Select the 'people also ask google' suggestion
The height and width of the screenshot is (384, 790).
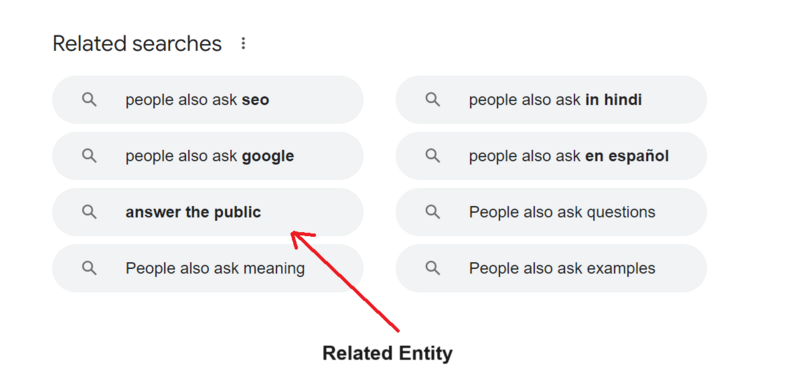pos(208,156)
